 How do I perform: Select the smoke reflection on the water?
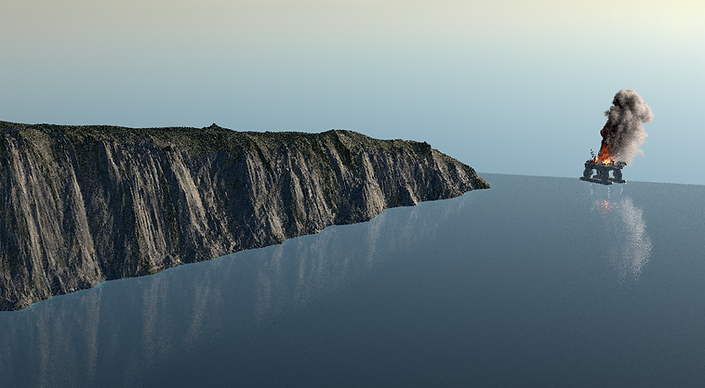coord(633,239)
